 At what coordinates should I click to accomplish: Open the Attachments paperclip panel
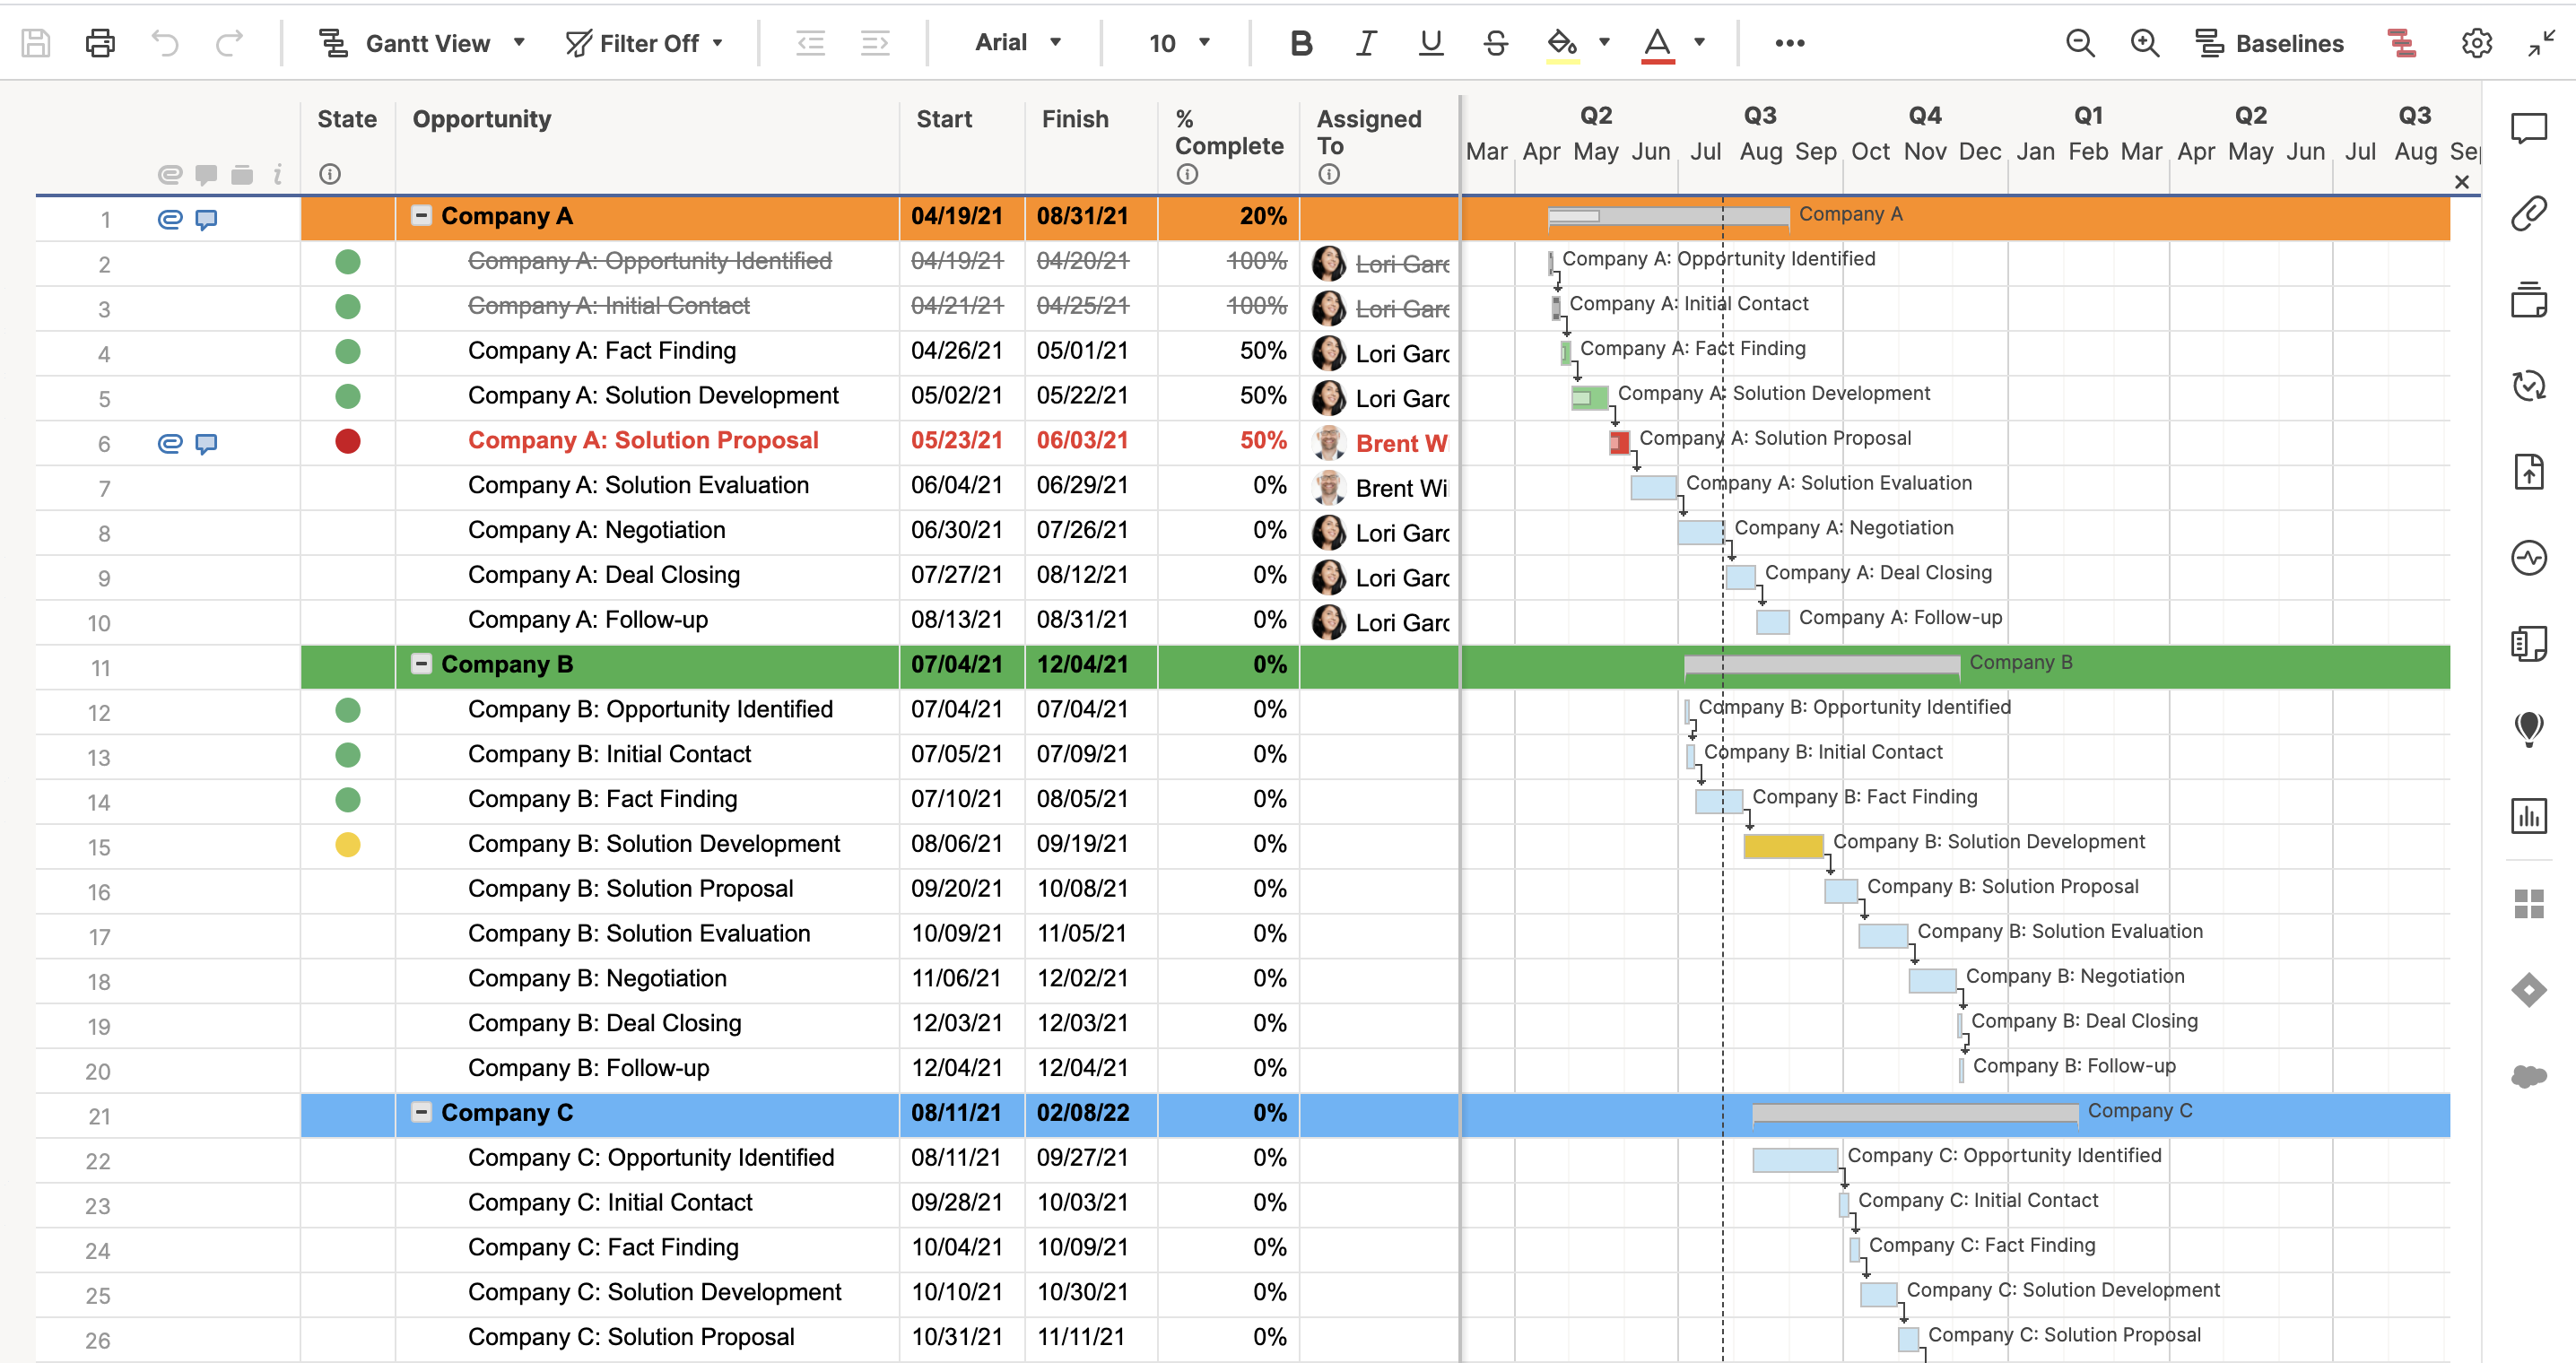click(x=2528, y=214)
